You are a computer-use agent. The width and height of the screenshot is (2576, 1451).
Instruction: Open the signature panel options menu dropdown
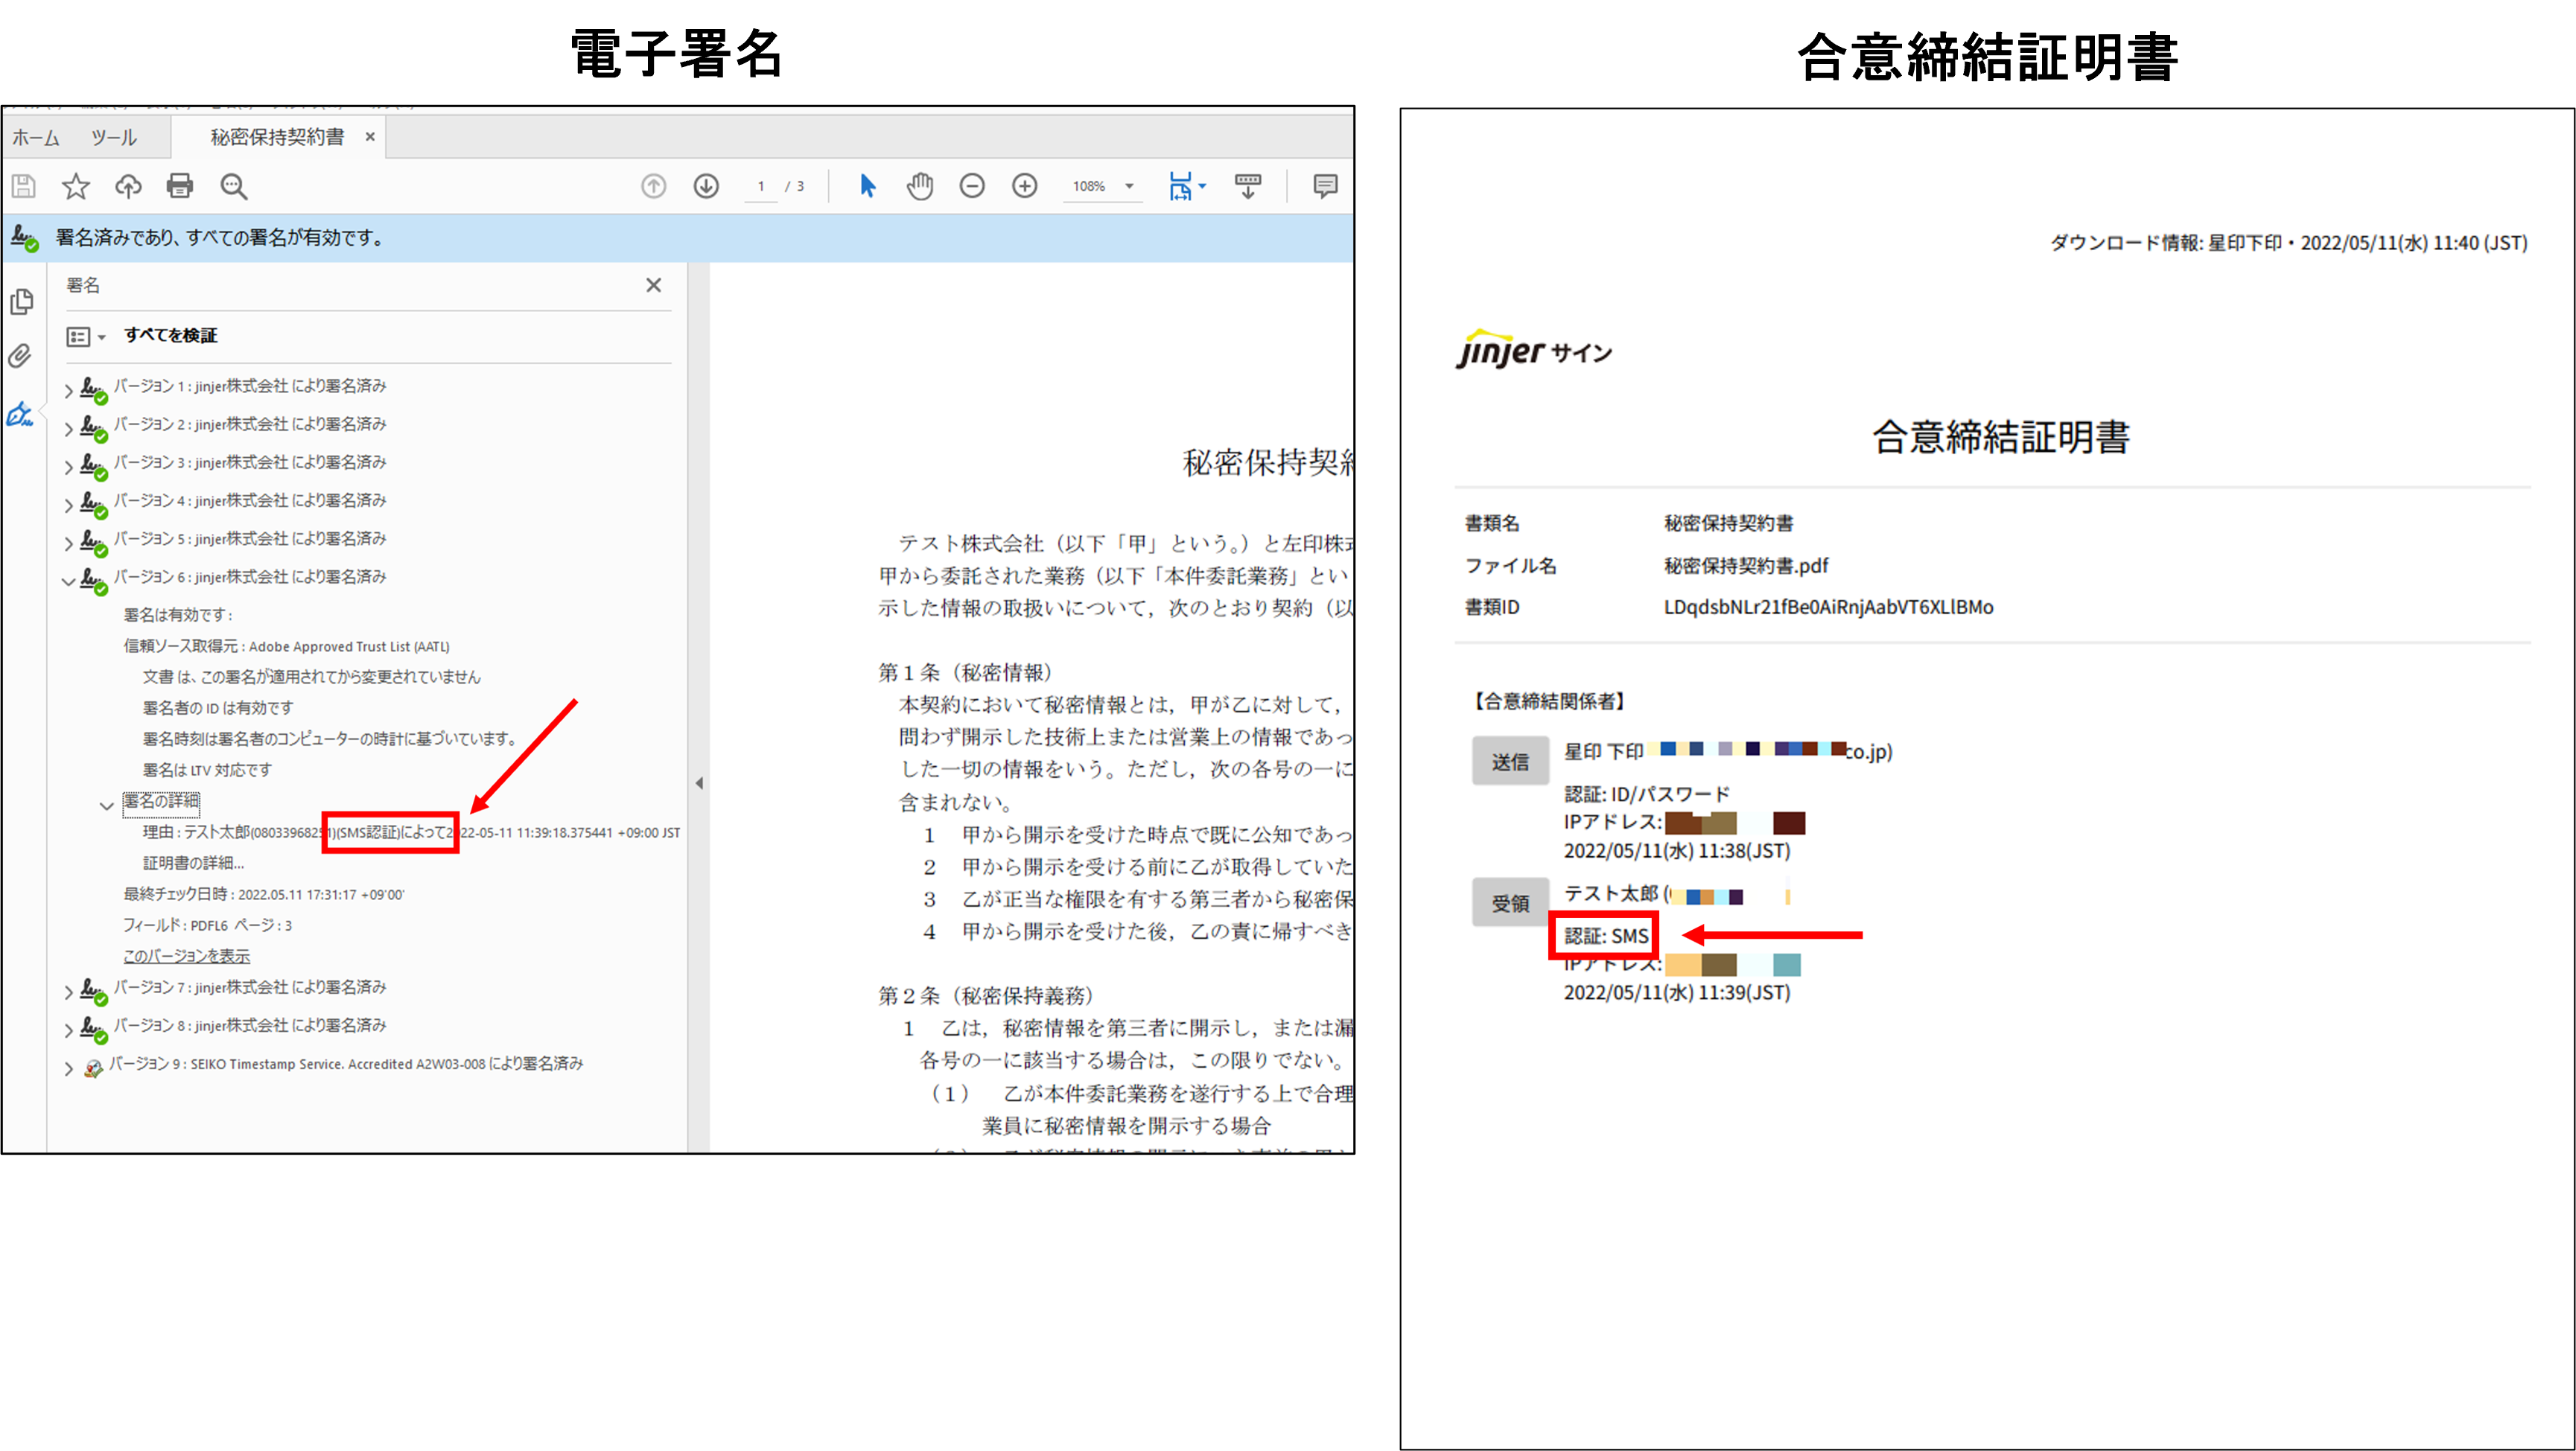click(86, 337)
